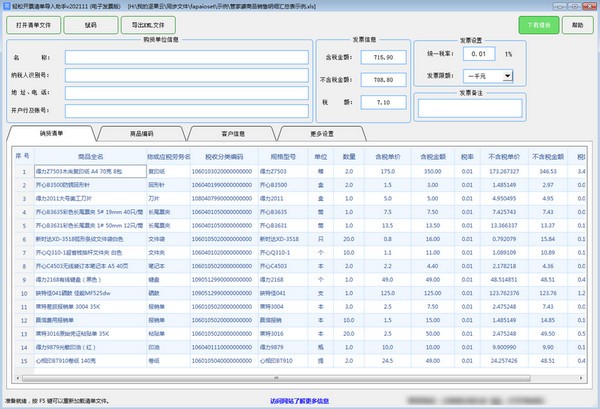
Task: Click the 帮助 button
Action: tap(577, 24)
